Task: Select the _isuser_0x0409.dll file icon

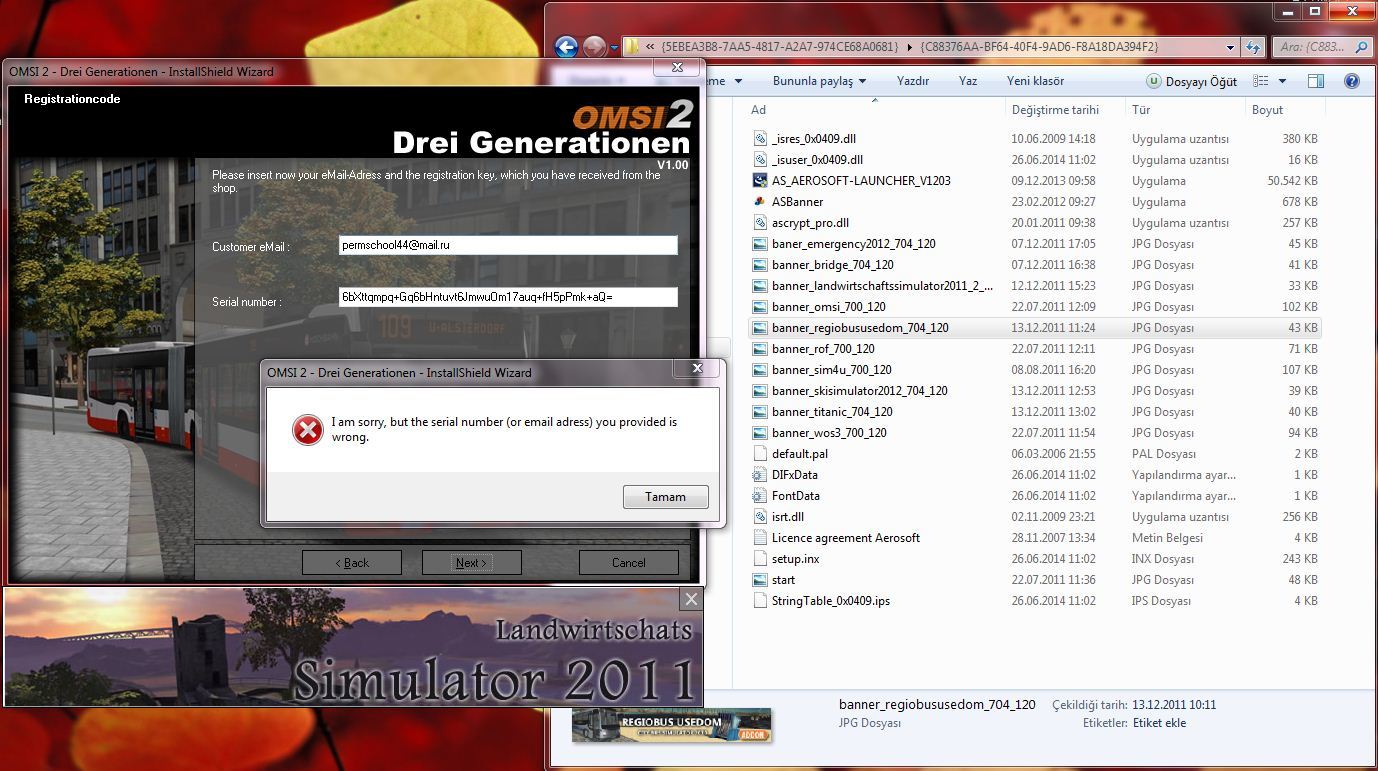Action: (760, 160)
